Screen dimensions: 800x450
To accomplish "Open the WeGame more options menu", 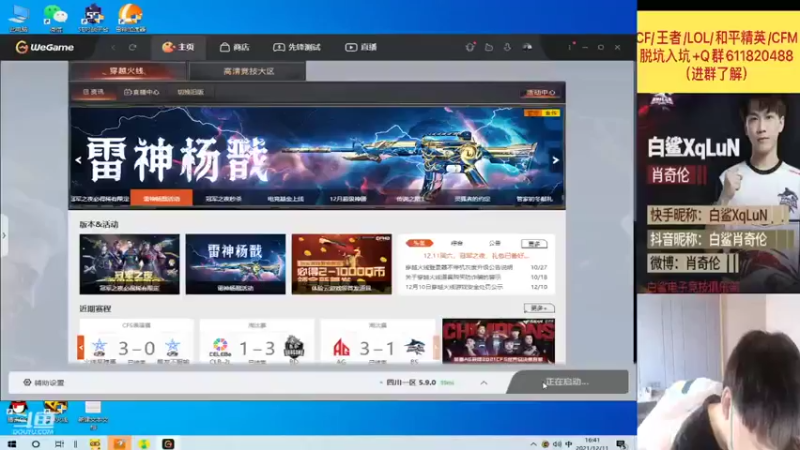I will click(570, 47).
